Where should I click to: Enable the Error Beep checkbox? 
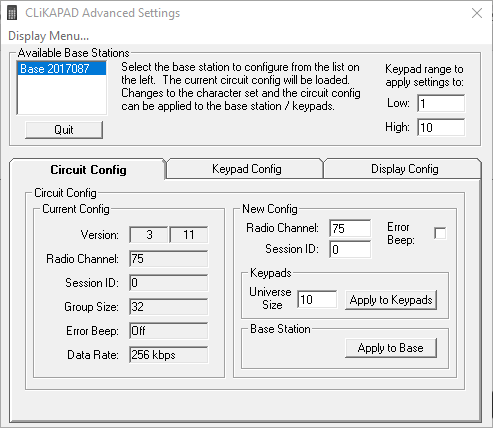[440, 233]
